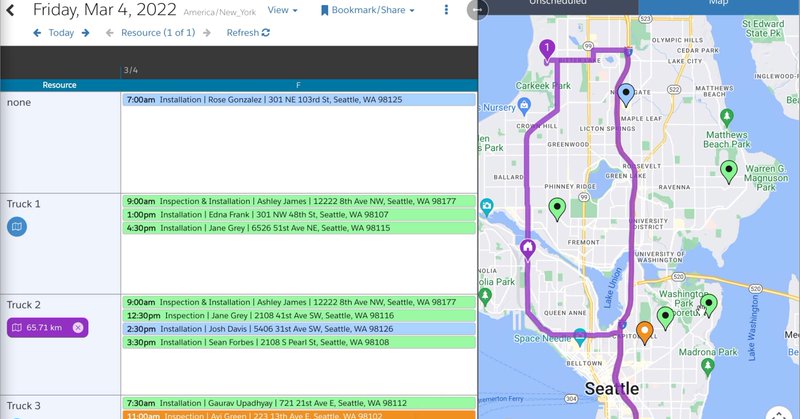Click Madrona Park marker on map
The width and height of the screenshot is (800, 419).
708,365
